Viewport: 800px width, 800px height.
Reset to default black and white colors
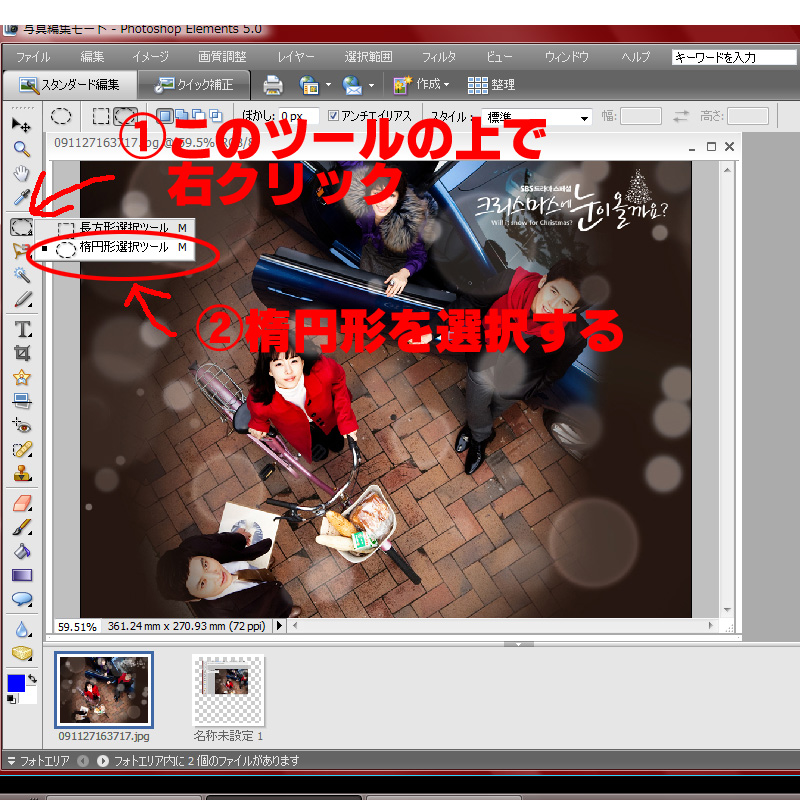12,699
